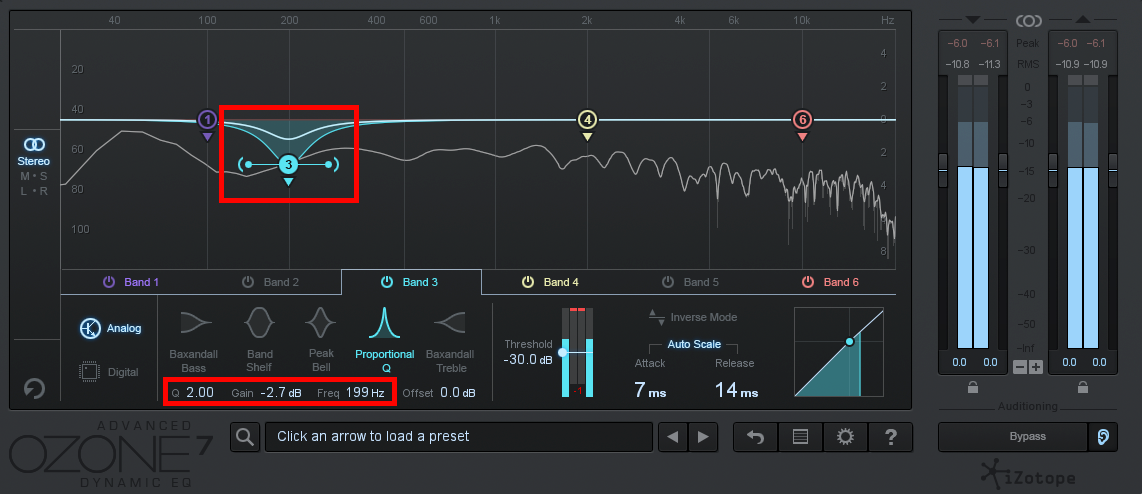Image resolution: width=1142 pixels, height=494 pixels.
Task: Click the ear auditioning icon beside Bypass
Action: click(1103, 437)
